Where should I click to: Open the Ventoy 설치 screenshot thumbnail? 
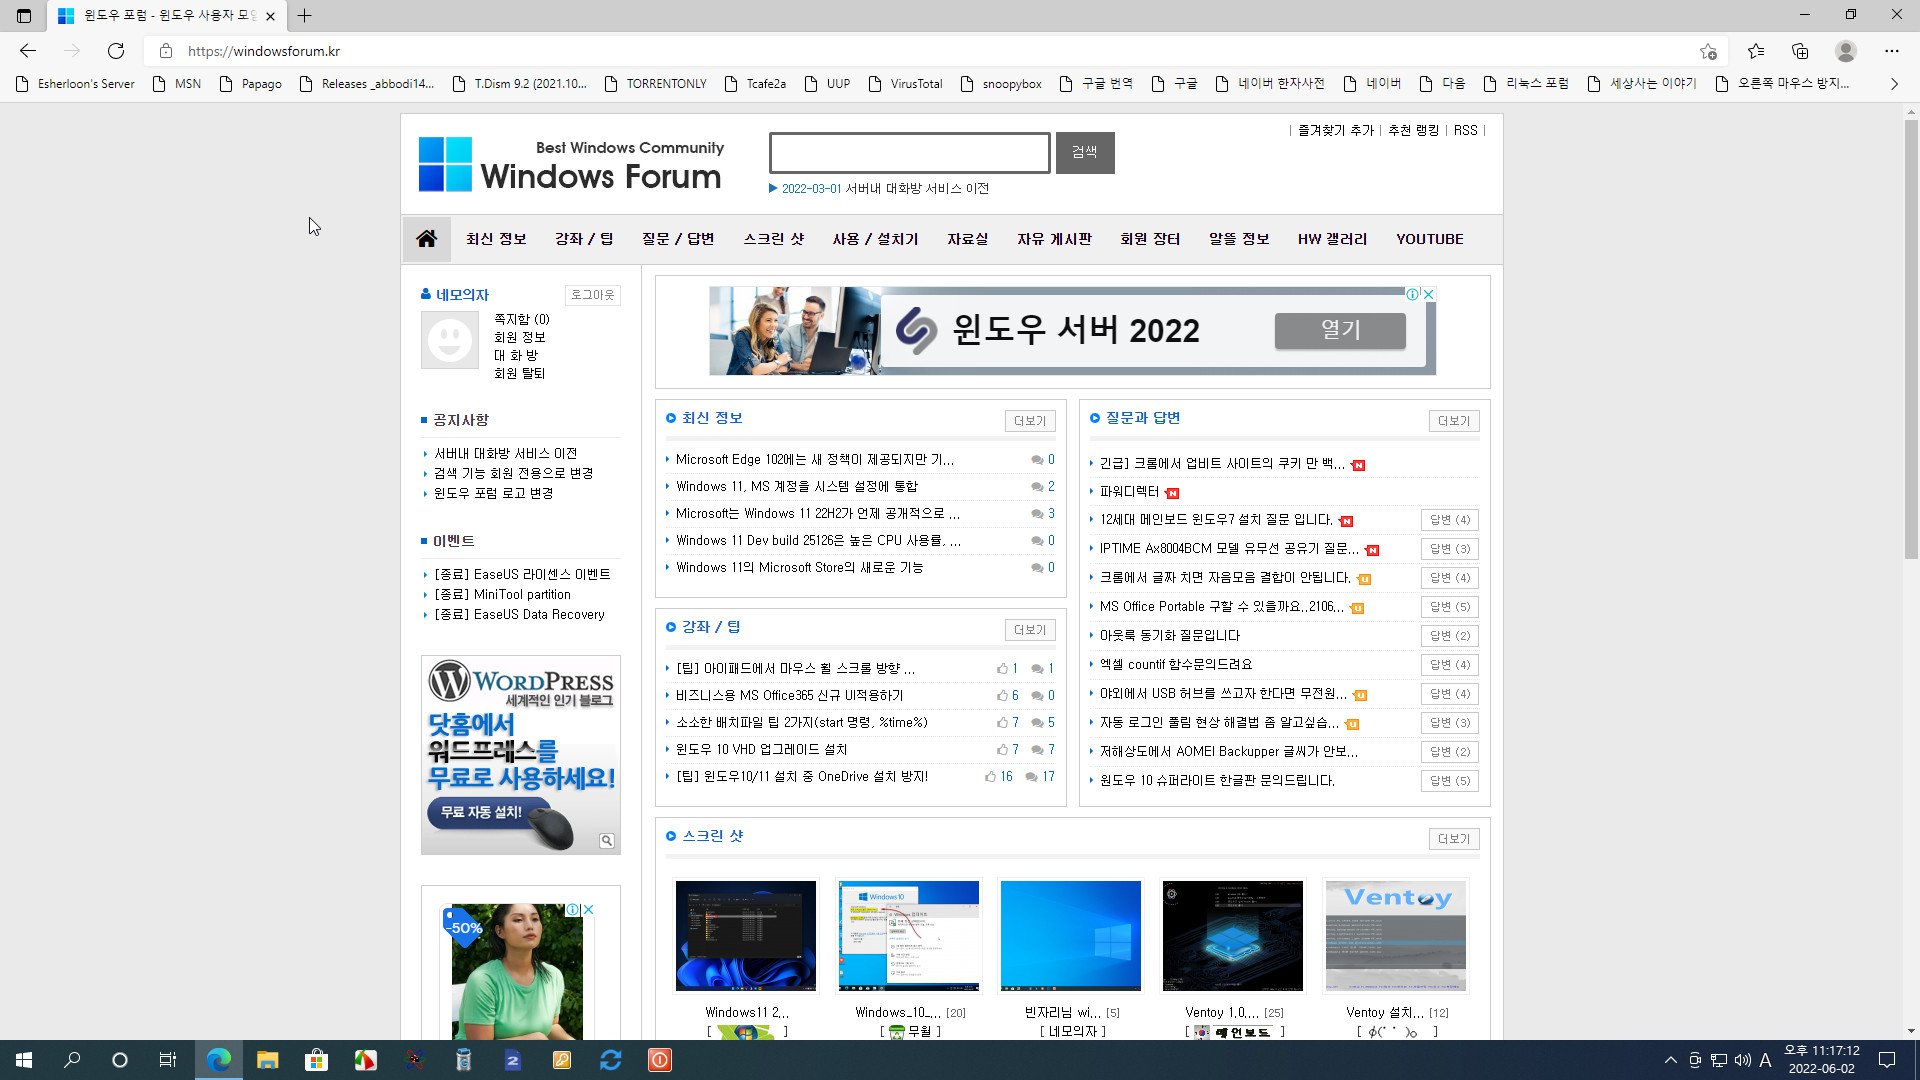(1396, 936)
